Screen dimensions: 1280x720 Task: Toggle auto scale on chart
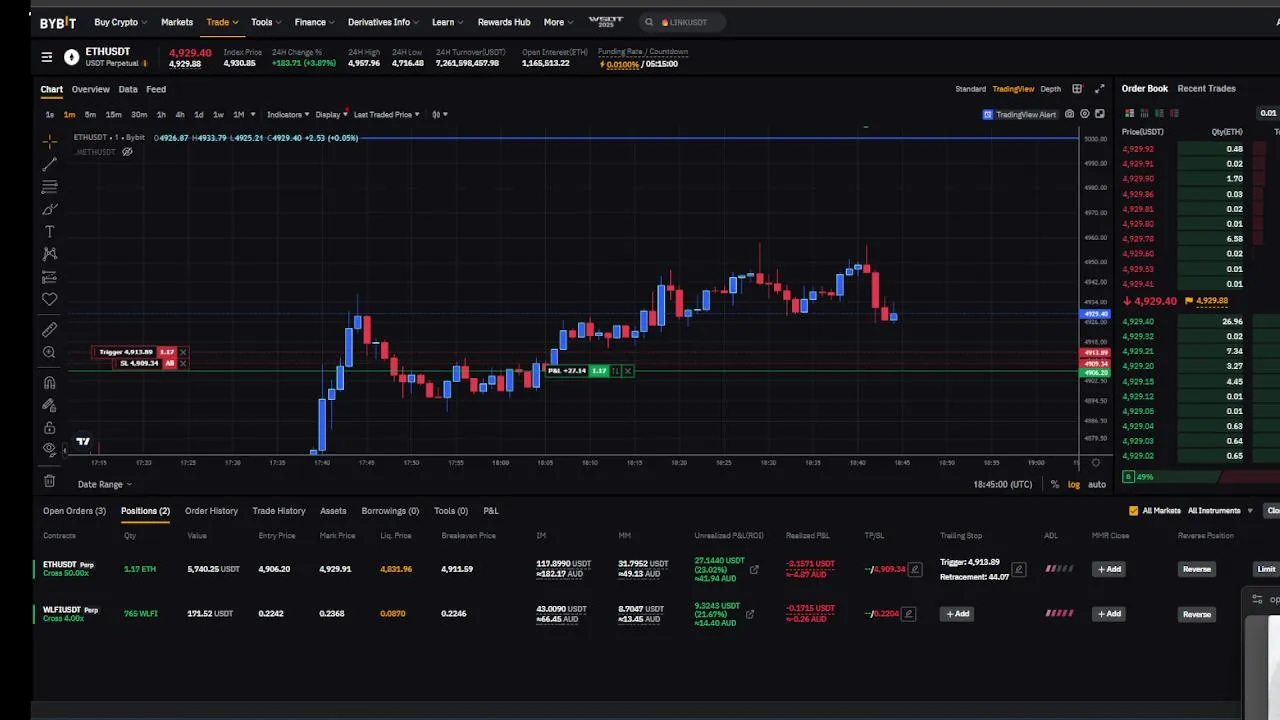click(x=1097, y=484)
